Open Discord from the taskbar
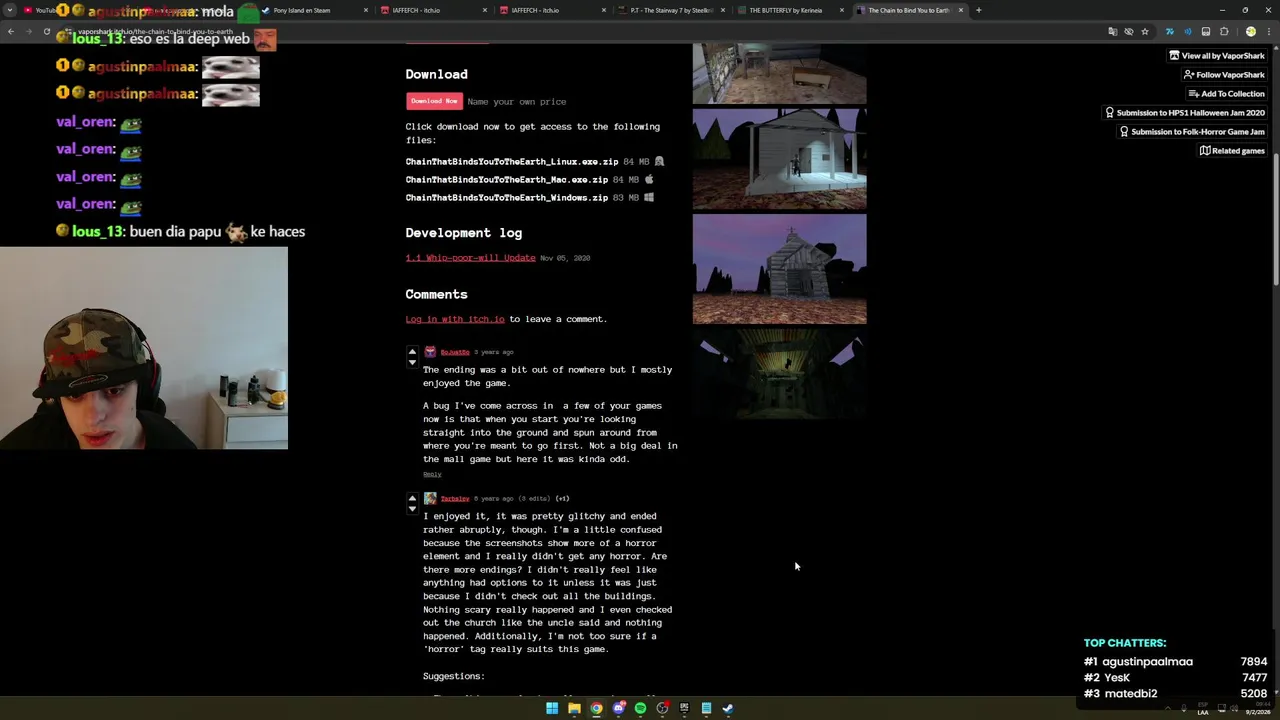This screenshot has width=1280, height=720. click(x=618, y=708)
